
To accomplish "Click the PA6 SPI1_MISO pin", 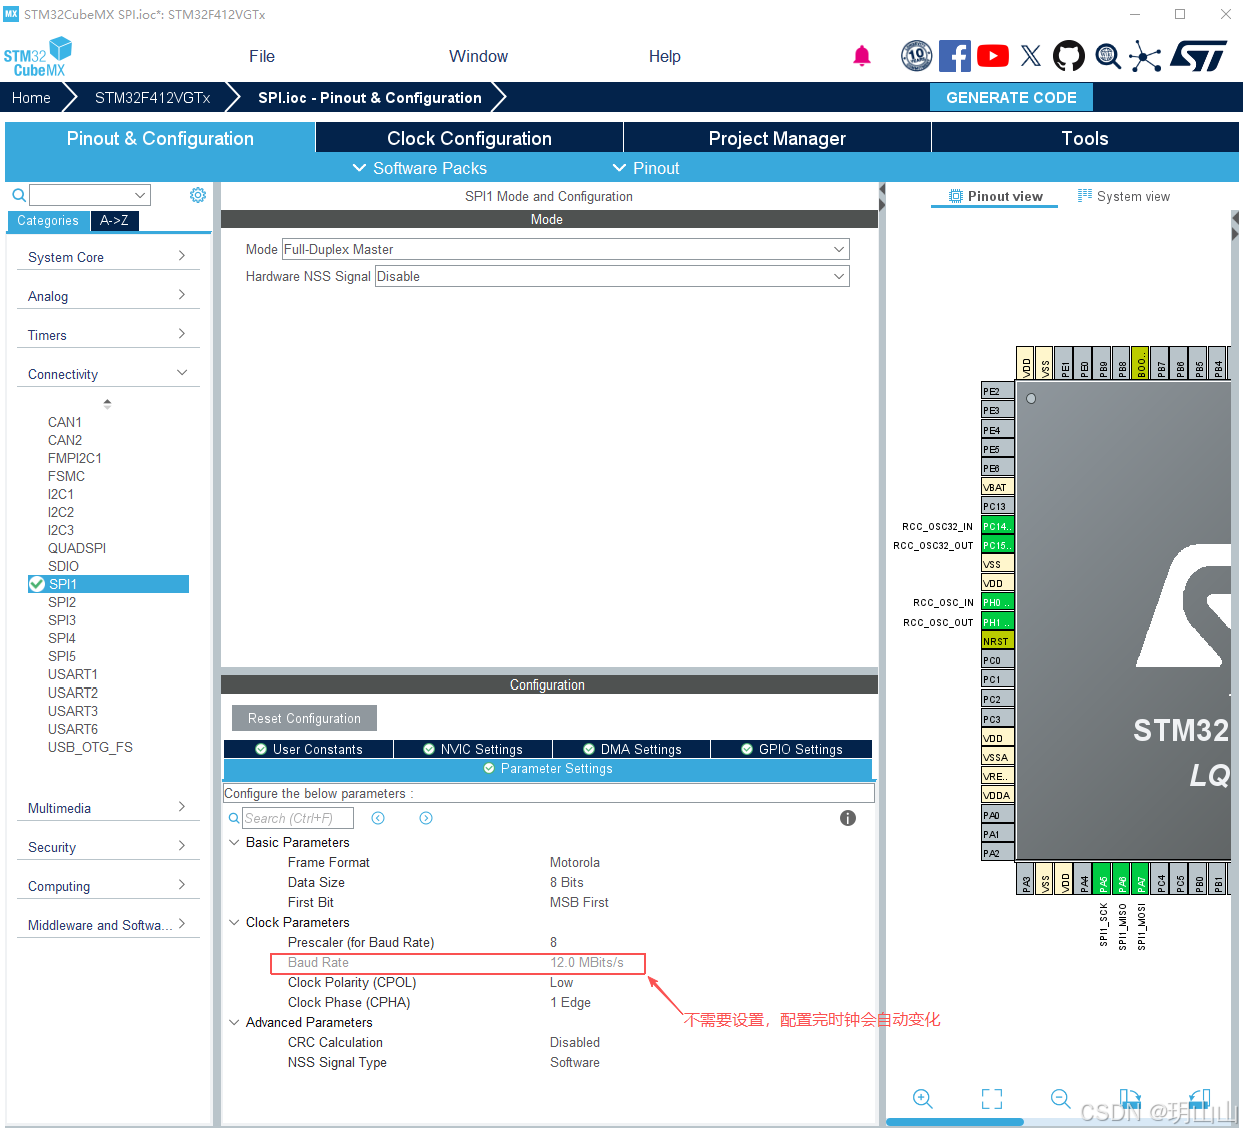I will click(1122, 879).
